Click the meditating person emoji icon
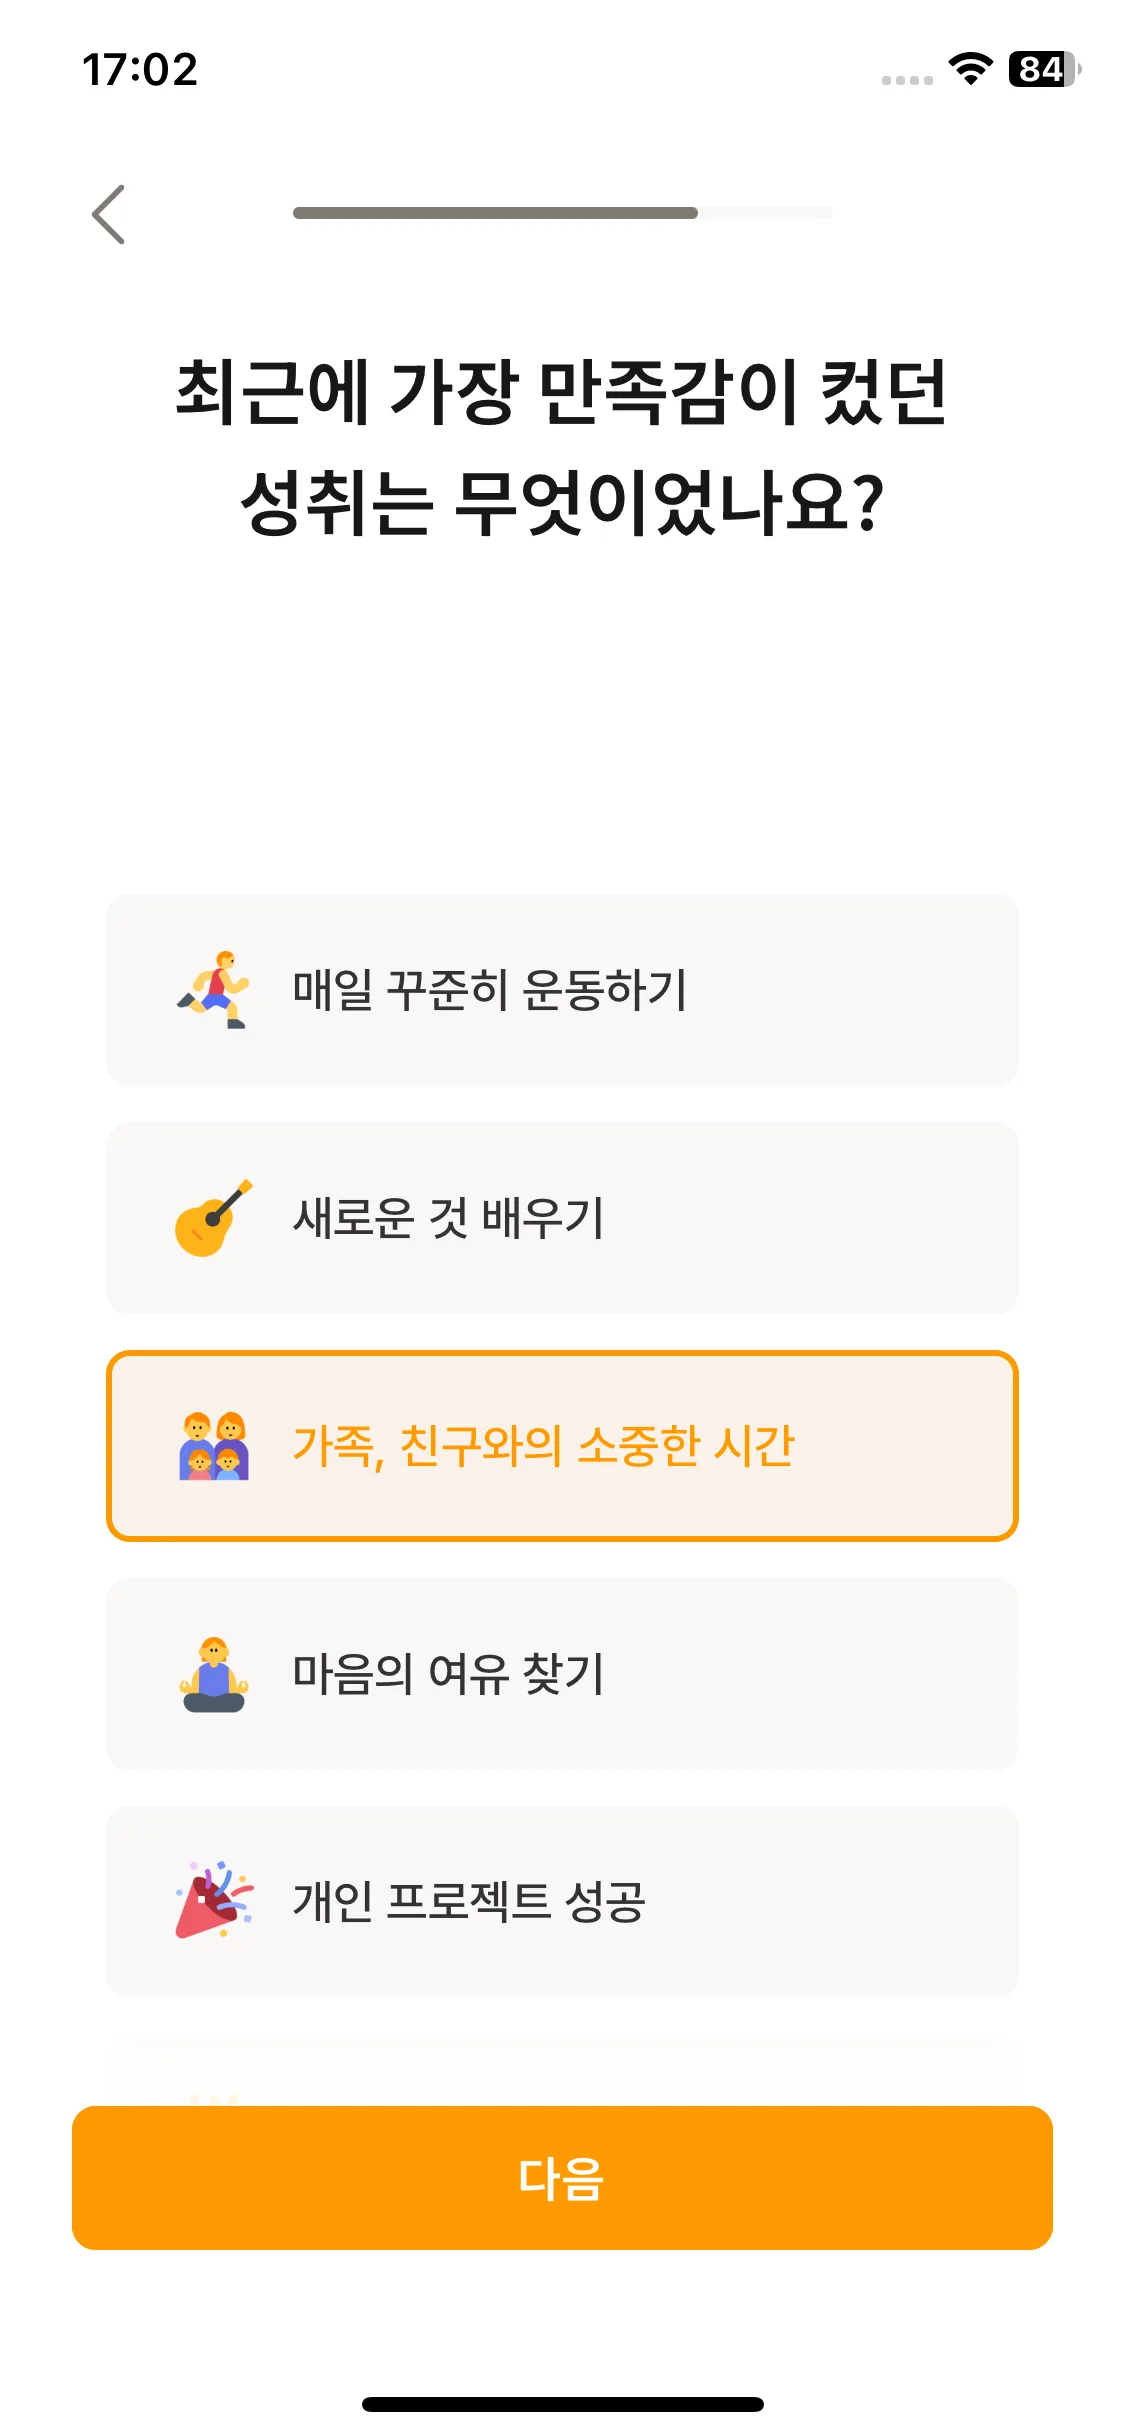Screen dimensions: 1125x2436 [213, 1674]
